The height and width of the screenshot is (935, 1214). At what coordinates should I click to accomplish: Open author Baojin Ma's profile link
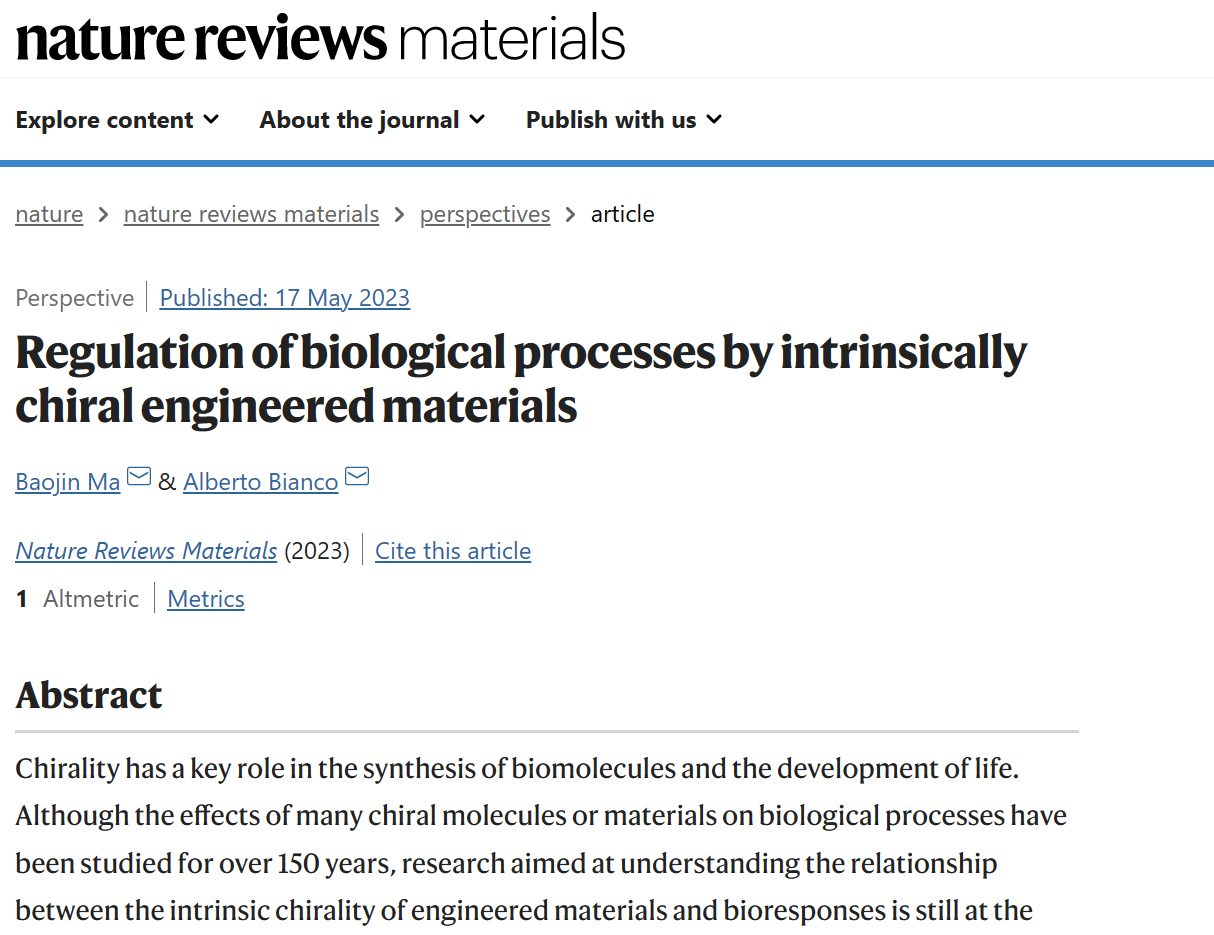pos(68,482)
